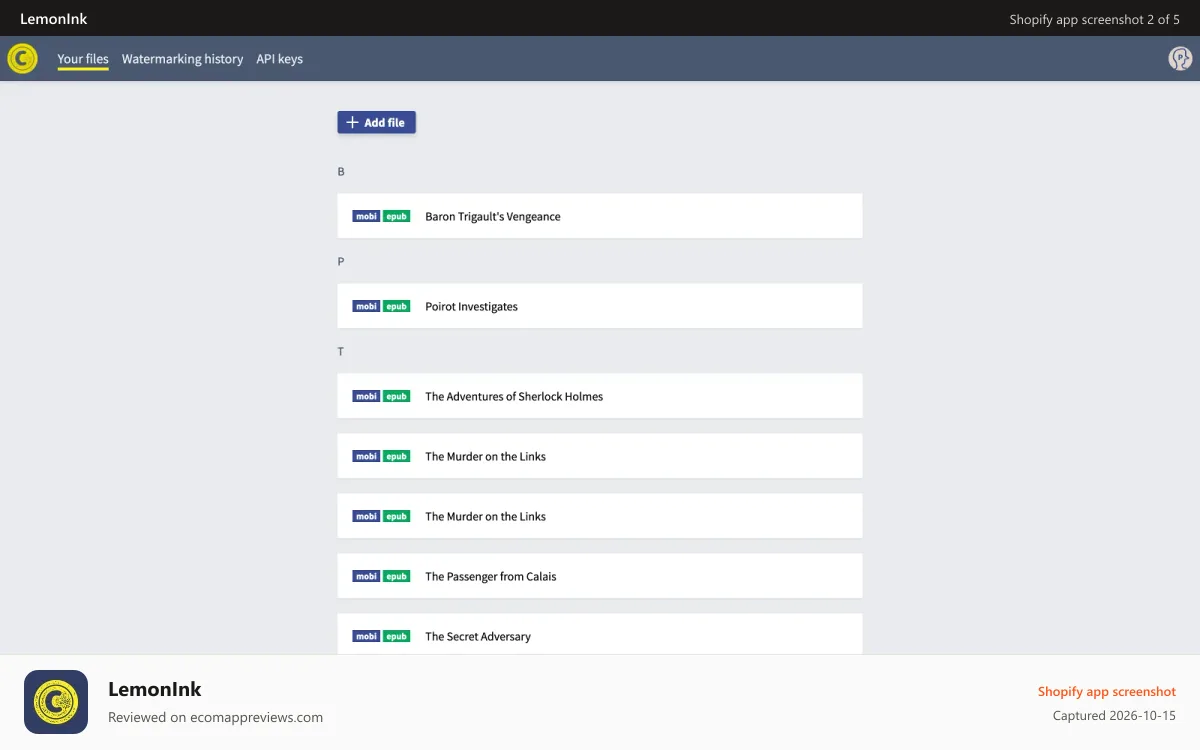Open the user profile avatar icon
Image resolution: width=1200 pixels, height=750 pixels.
pos(1180,59)
